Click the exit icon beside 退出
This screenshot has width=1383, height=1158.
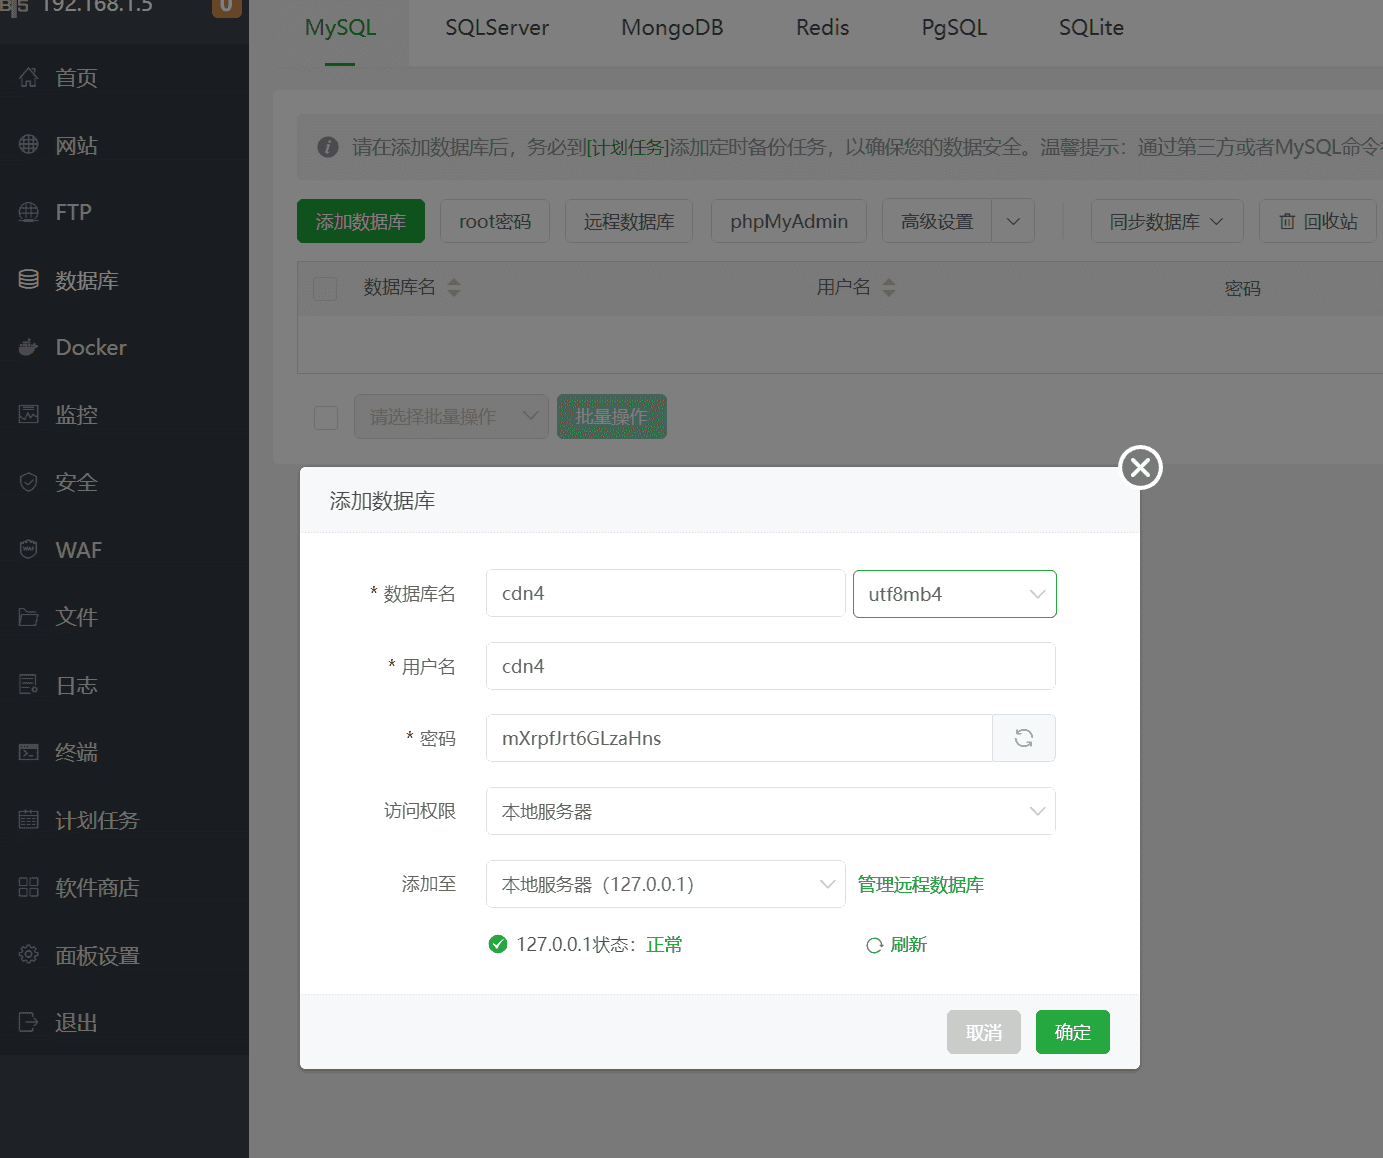pos(29,1022)
